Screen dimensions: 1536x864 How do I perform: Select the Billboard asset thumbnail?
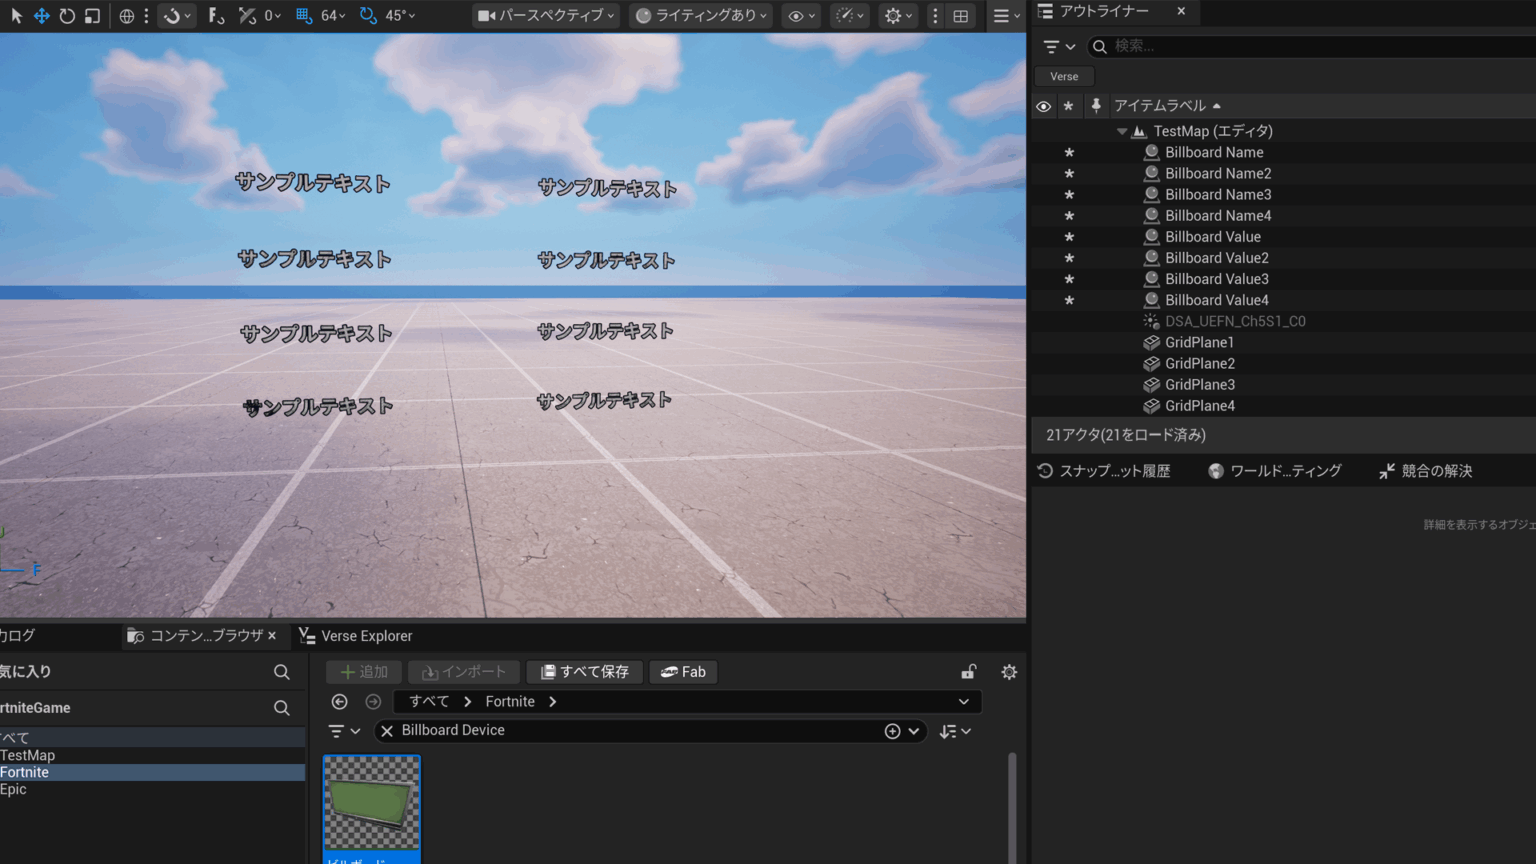tap(371, 800)
